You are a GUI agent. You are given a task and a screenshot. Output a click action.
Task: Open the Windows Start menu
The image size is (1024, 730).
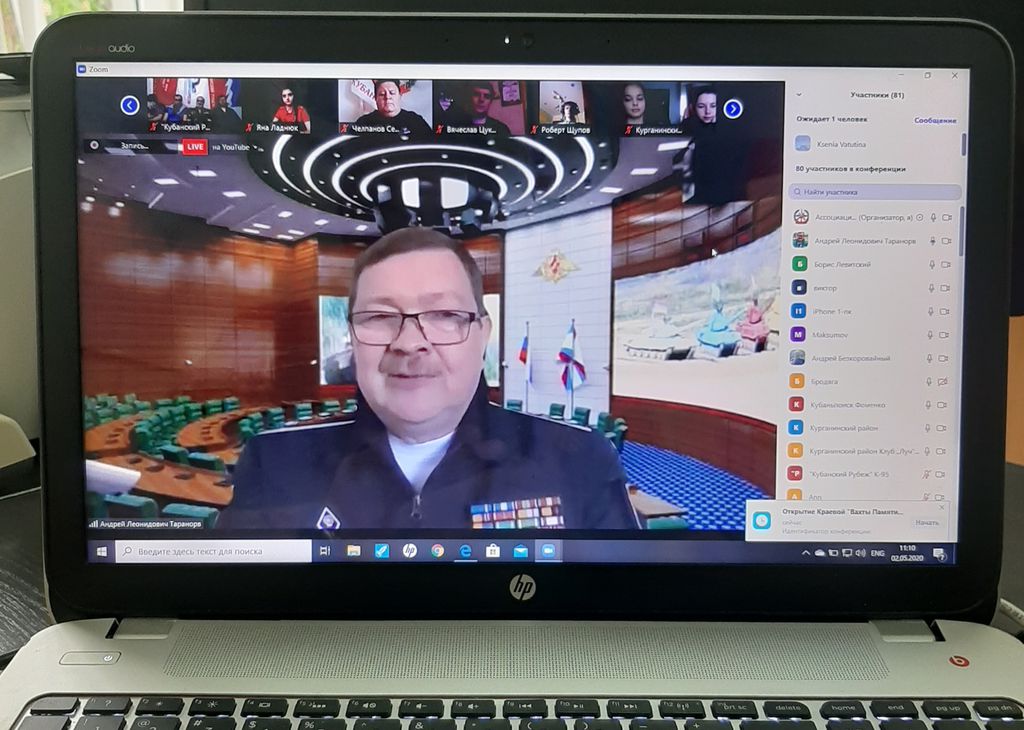coord(102,551)
